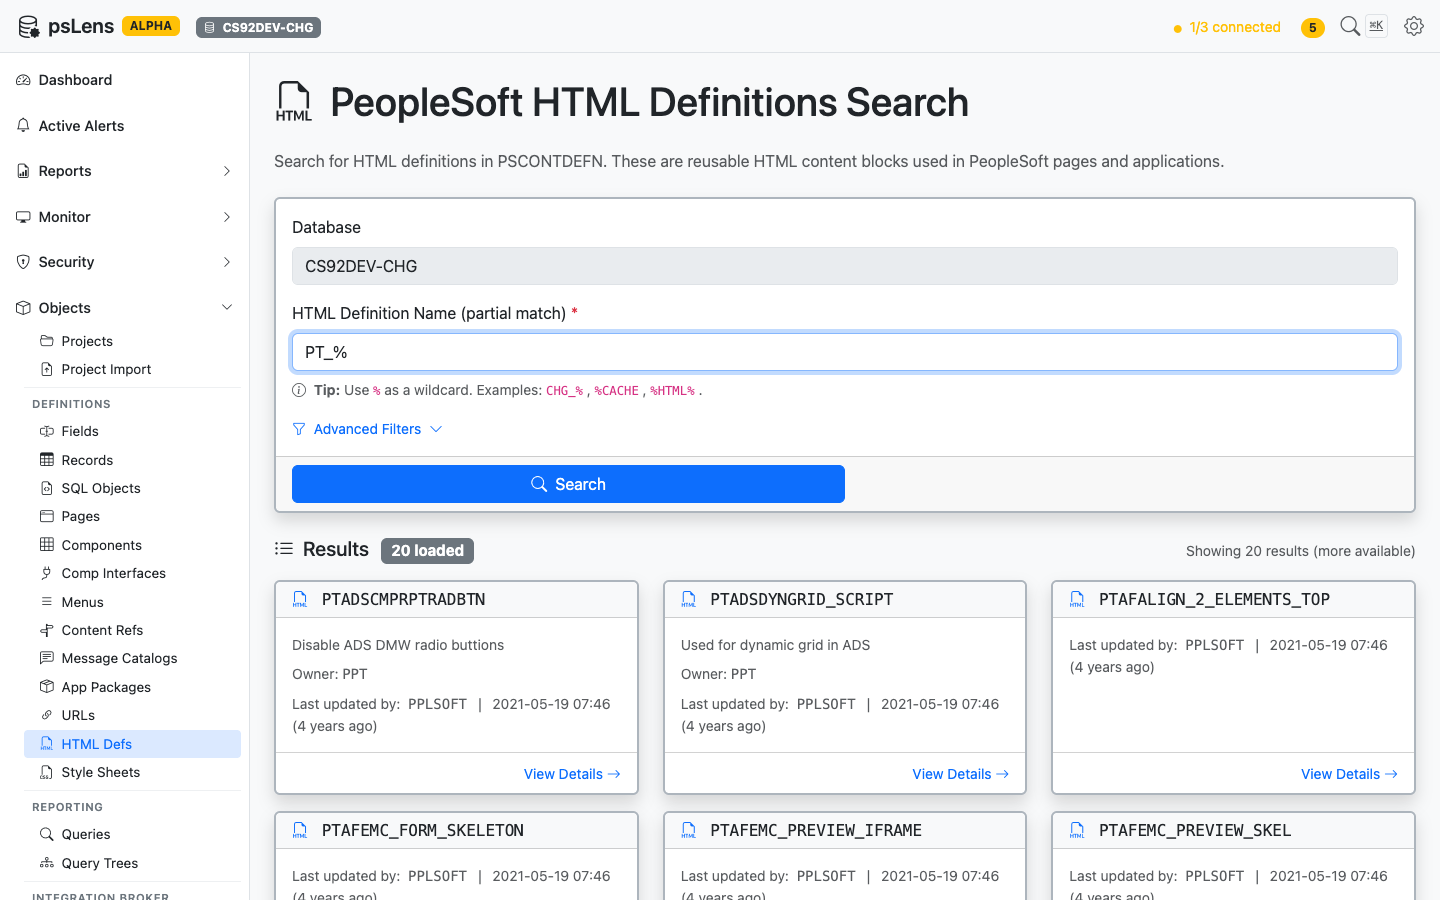Screen dimensions: 1440x900
Task: Click the Records table icon
Action: point(47,460)
